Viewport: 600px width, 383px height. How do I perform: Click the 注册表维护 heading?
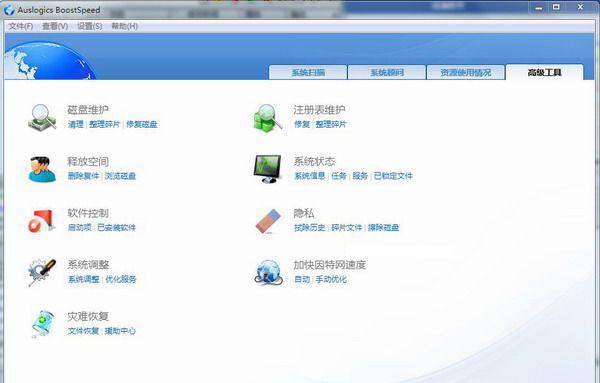point(319,110)
